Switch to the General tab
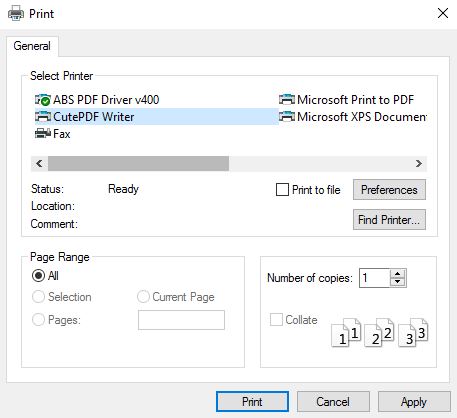Image resolution: width=457 pixels, height=418 pixels. (32, 46)
